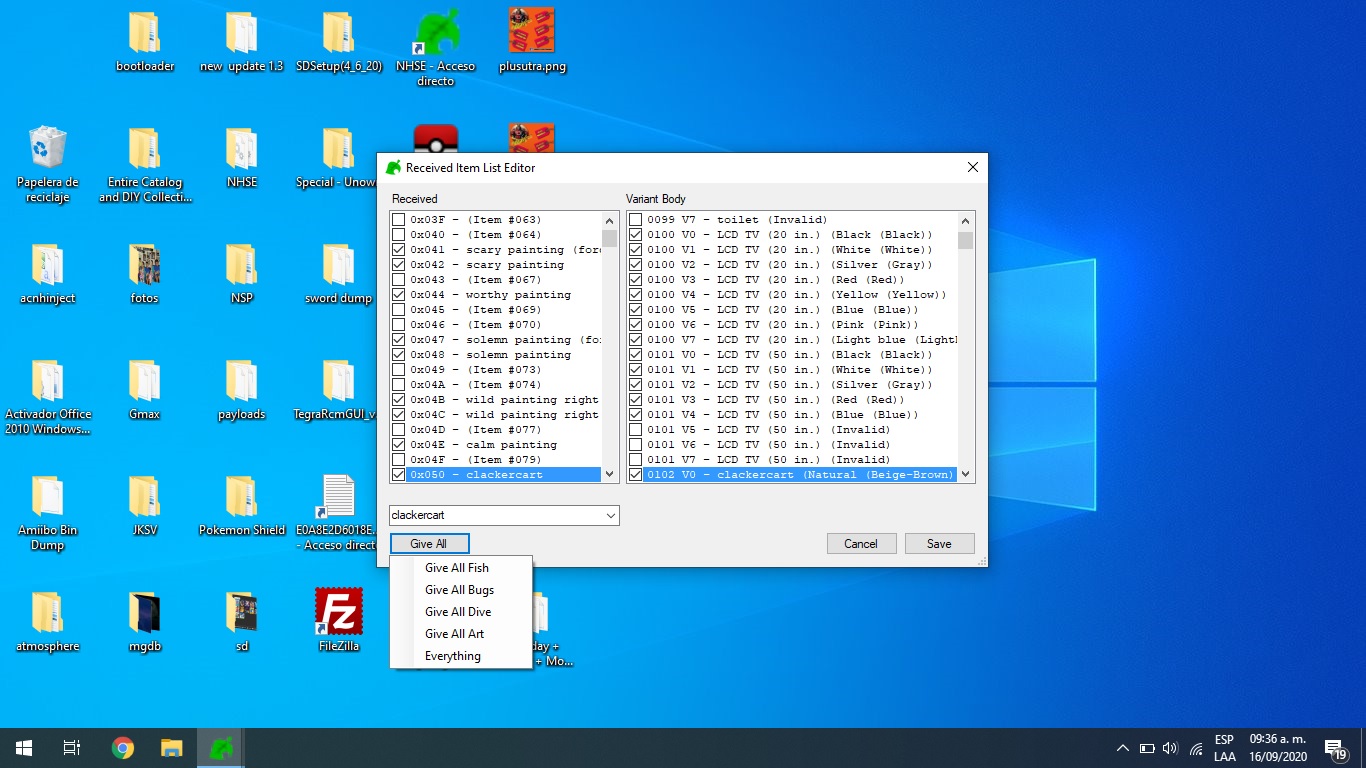
Task: Uncheck 0100 V0 LCD TV Black variant
Action: pos(636,235)
